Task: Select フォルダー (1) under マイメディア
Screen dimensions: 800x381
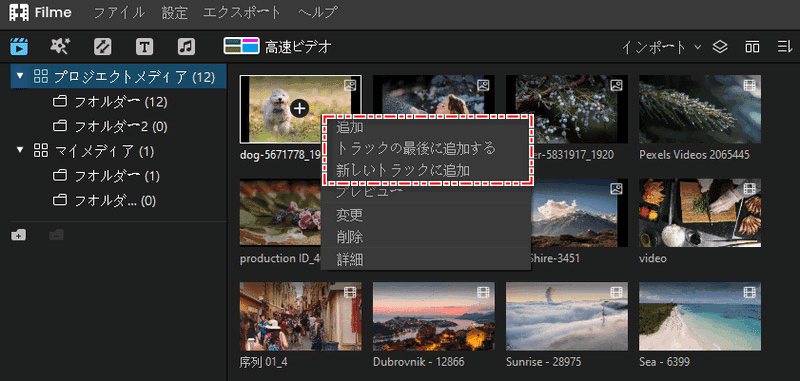Action: 106,176
